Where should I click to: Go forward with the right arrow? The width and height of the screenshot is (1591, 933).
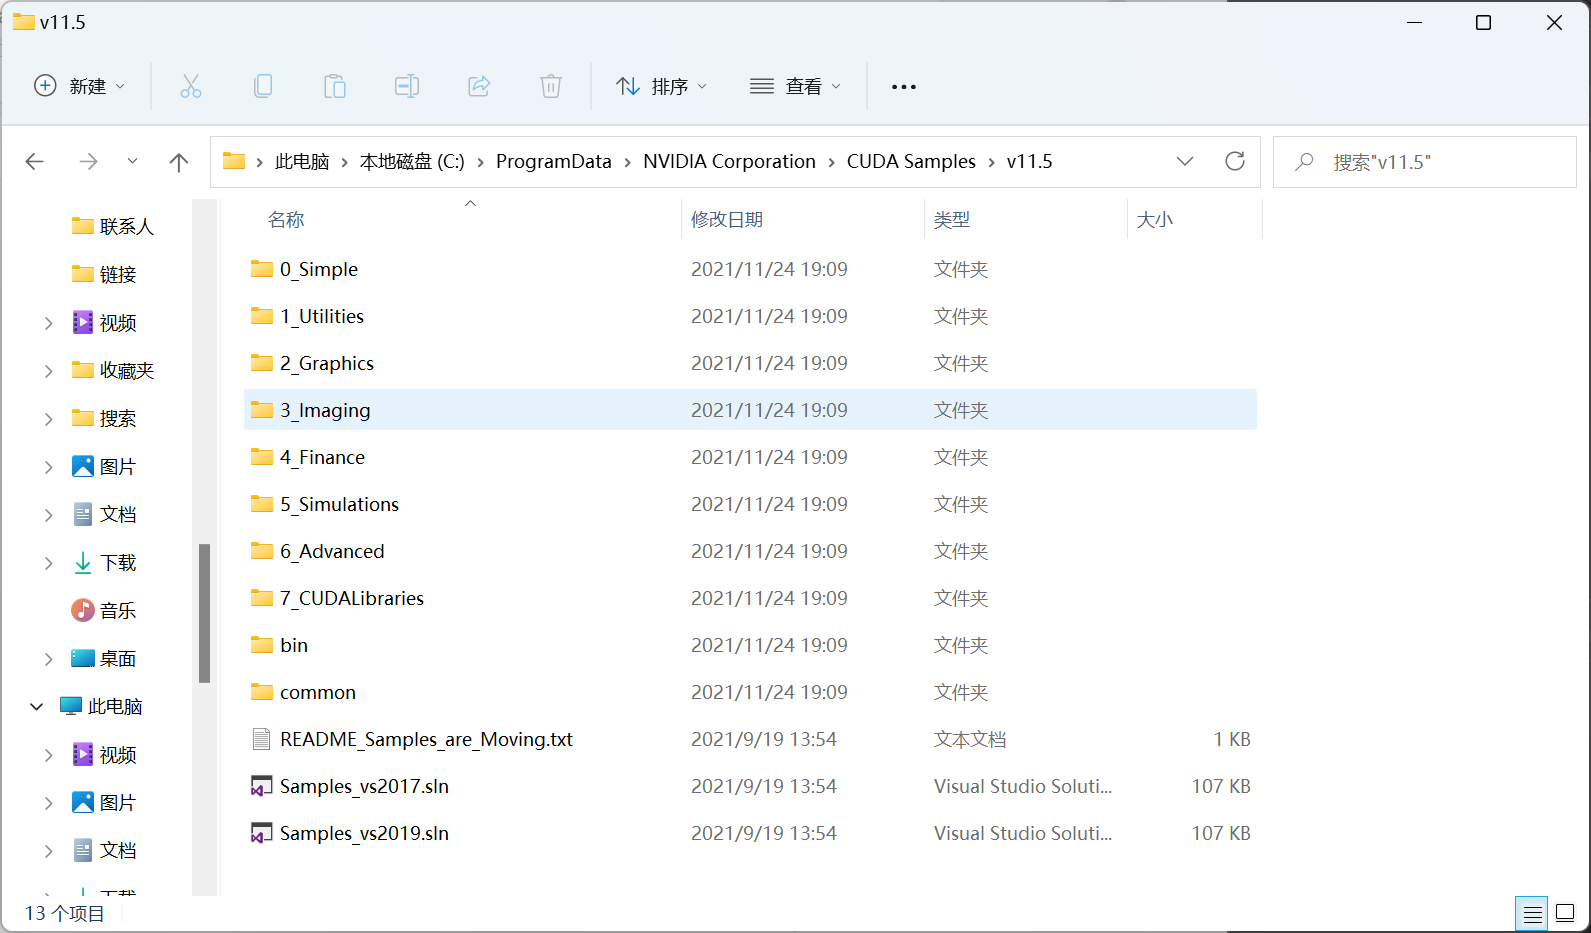(88, 162)
